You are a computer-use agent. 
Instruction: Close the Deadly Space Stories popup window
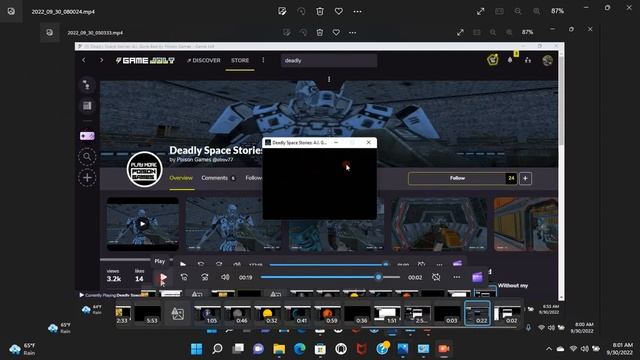pyautogui.click(x=369, y=142)
